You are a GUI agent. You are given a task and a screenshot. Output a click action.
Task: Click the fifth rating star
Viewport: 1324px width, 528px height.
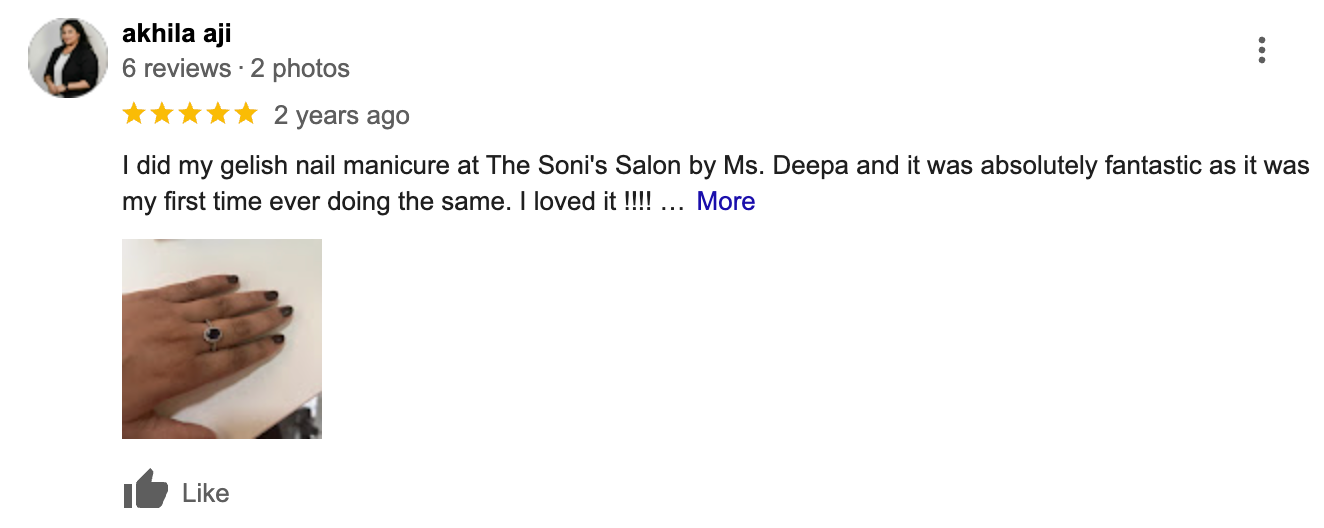(246, 115)
